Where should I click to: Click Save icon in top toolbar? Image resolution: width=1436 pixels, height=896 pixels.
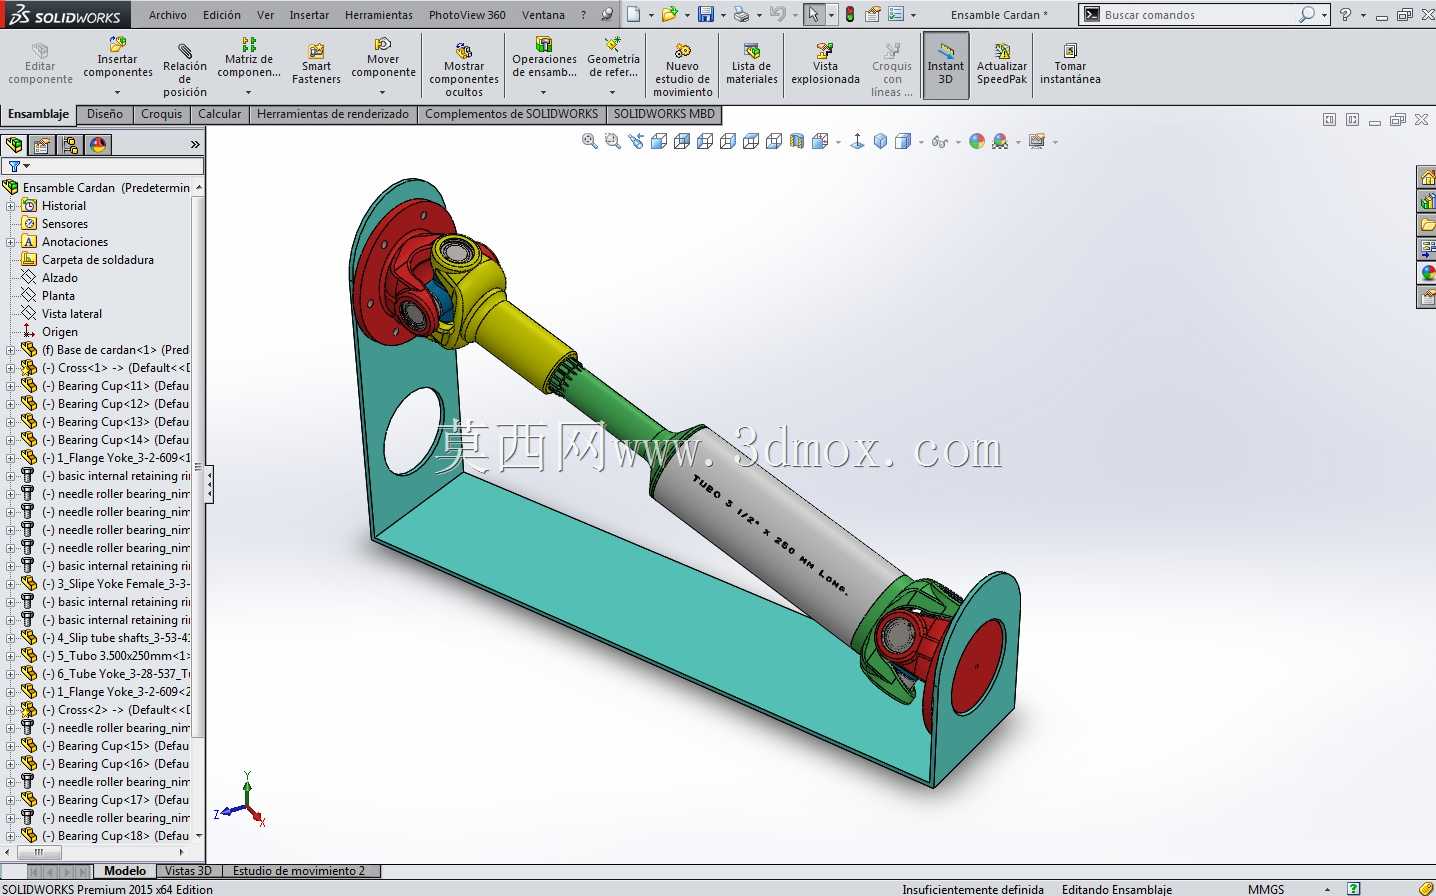pos(706,14)
